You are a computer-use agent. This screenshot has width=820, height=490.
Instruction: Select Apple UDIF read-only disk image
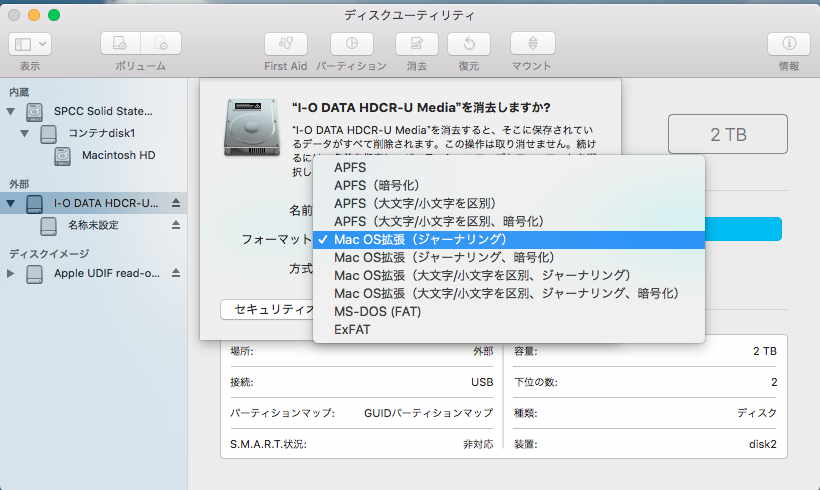[x=107, y=273]
